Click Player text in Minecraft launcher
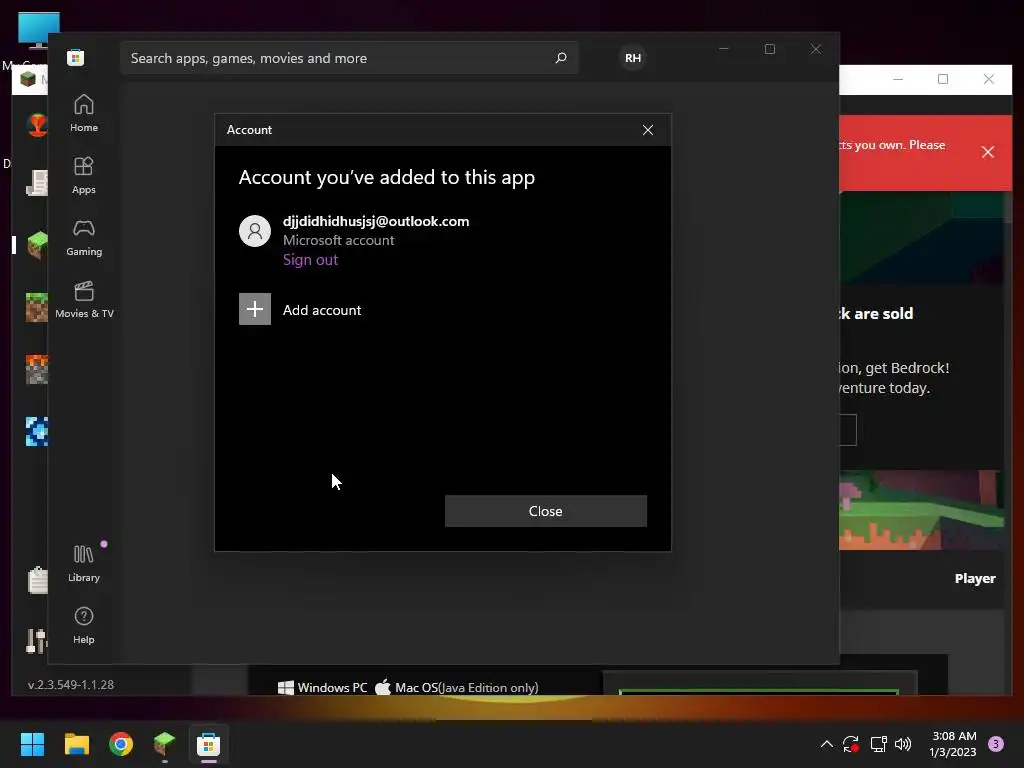This screenshot has width=1024, height=768. point(975,579)
